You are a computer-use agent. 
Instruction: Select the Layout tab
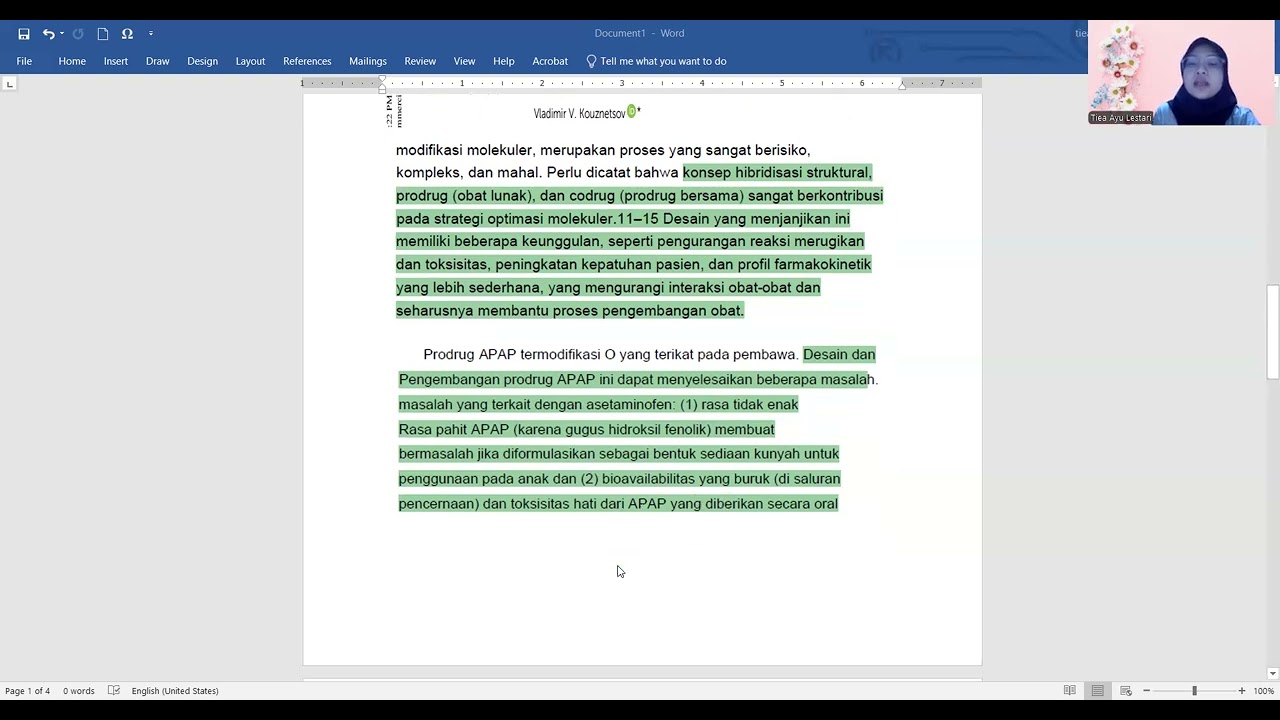click(250, 61)
